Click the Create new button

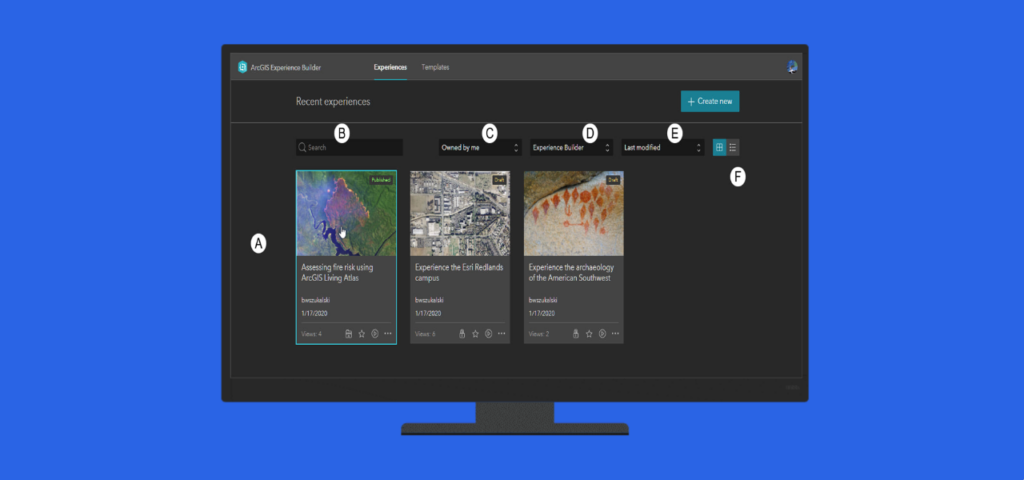pos(710,101)
